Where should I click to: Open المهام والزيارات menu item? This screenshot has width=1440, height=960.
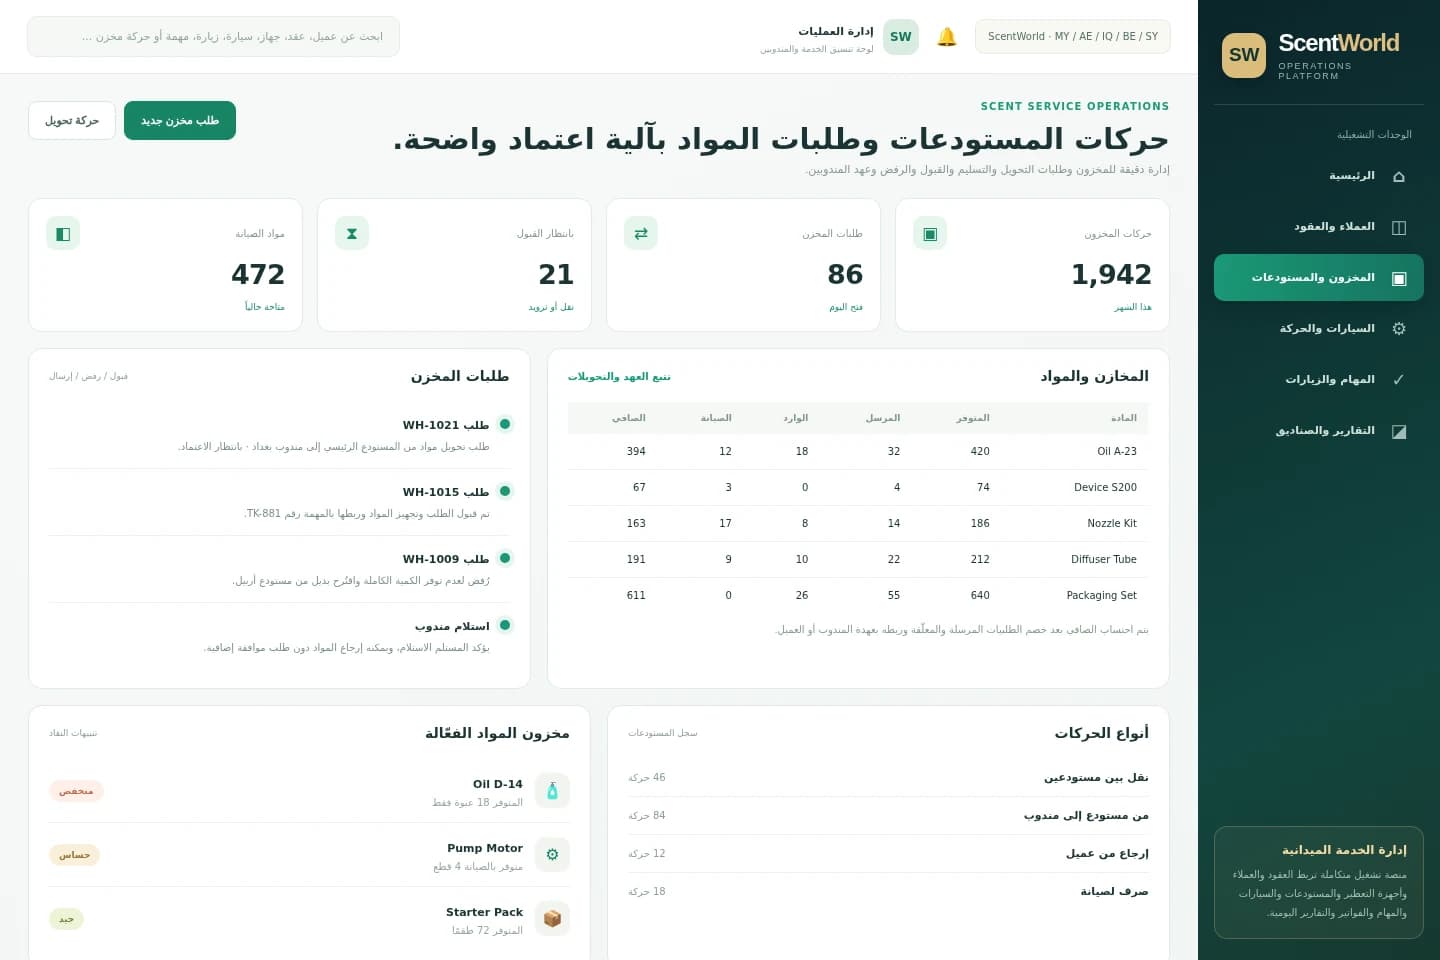(x=1319, y=380)
